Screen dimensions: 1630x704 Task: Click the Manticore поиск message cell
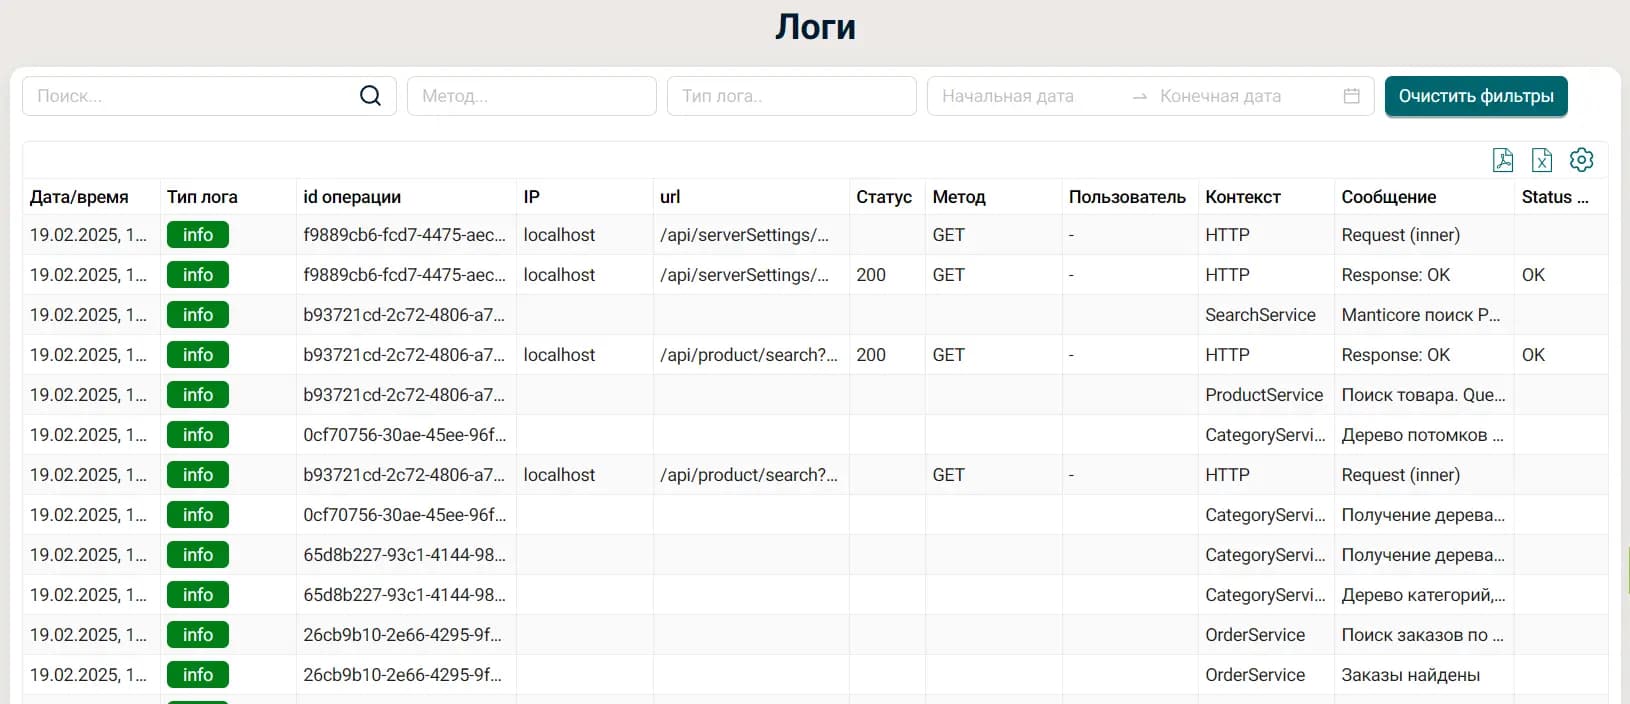click(1420, 315)
